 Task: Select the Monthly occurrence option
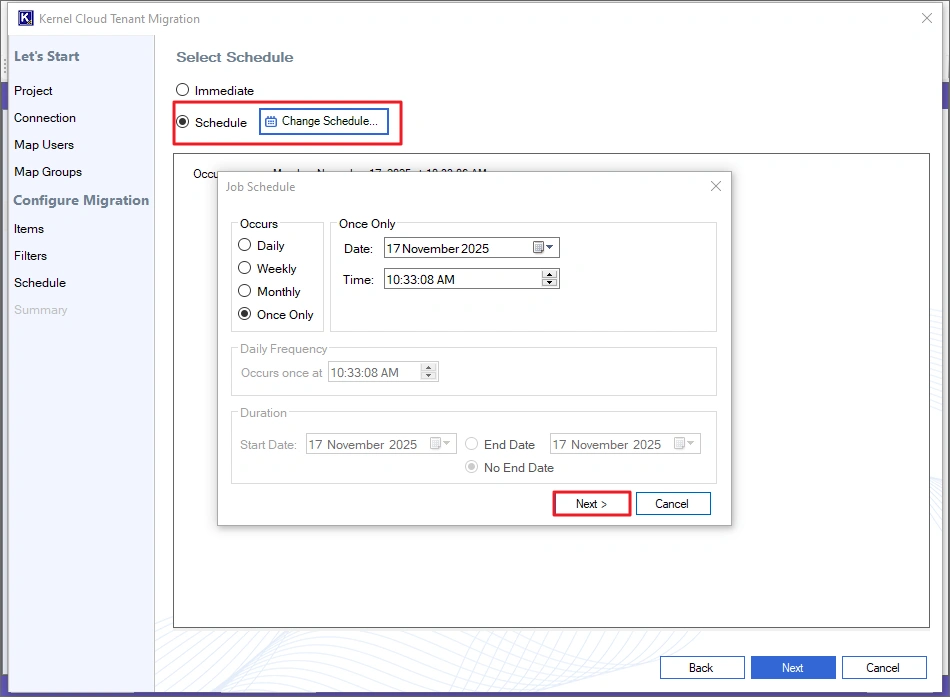click(x=244, y=292)
